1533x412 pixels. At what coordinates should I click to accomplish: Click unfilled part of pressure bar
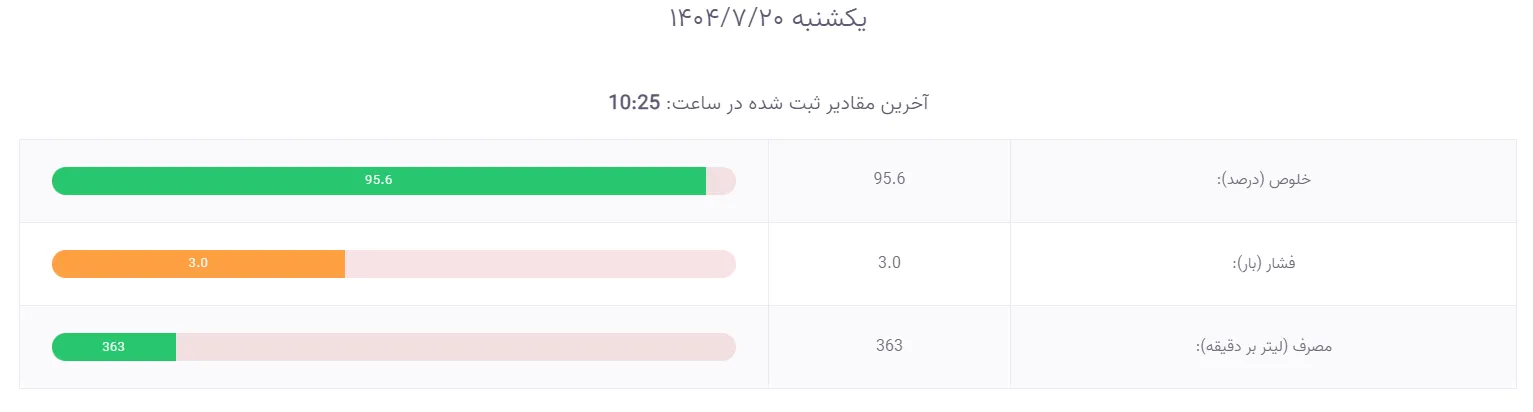[540, 264]
